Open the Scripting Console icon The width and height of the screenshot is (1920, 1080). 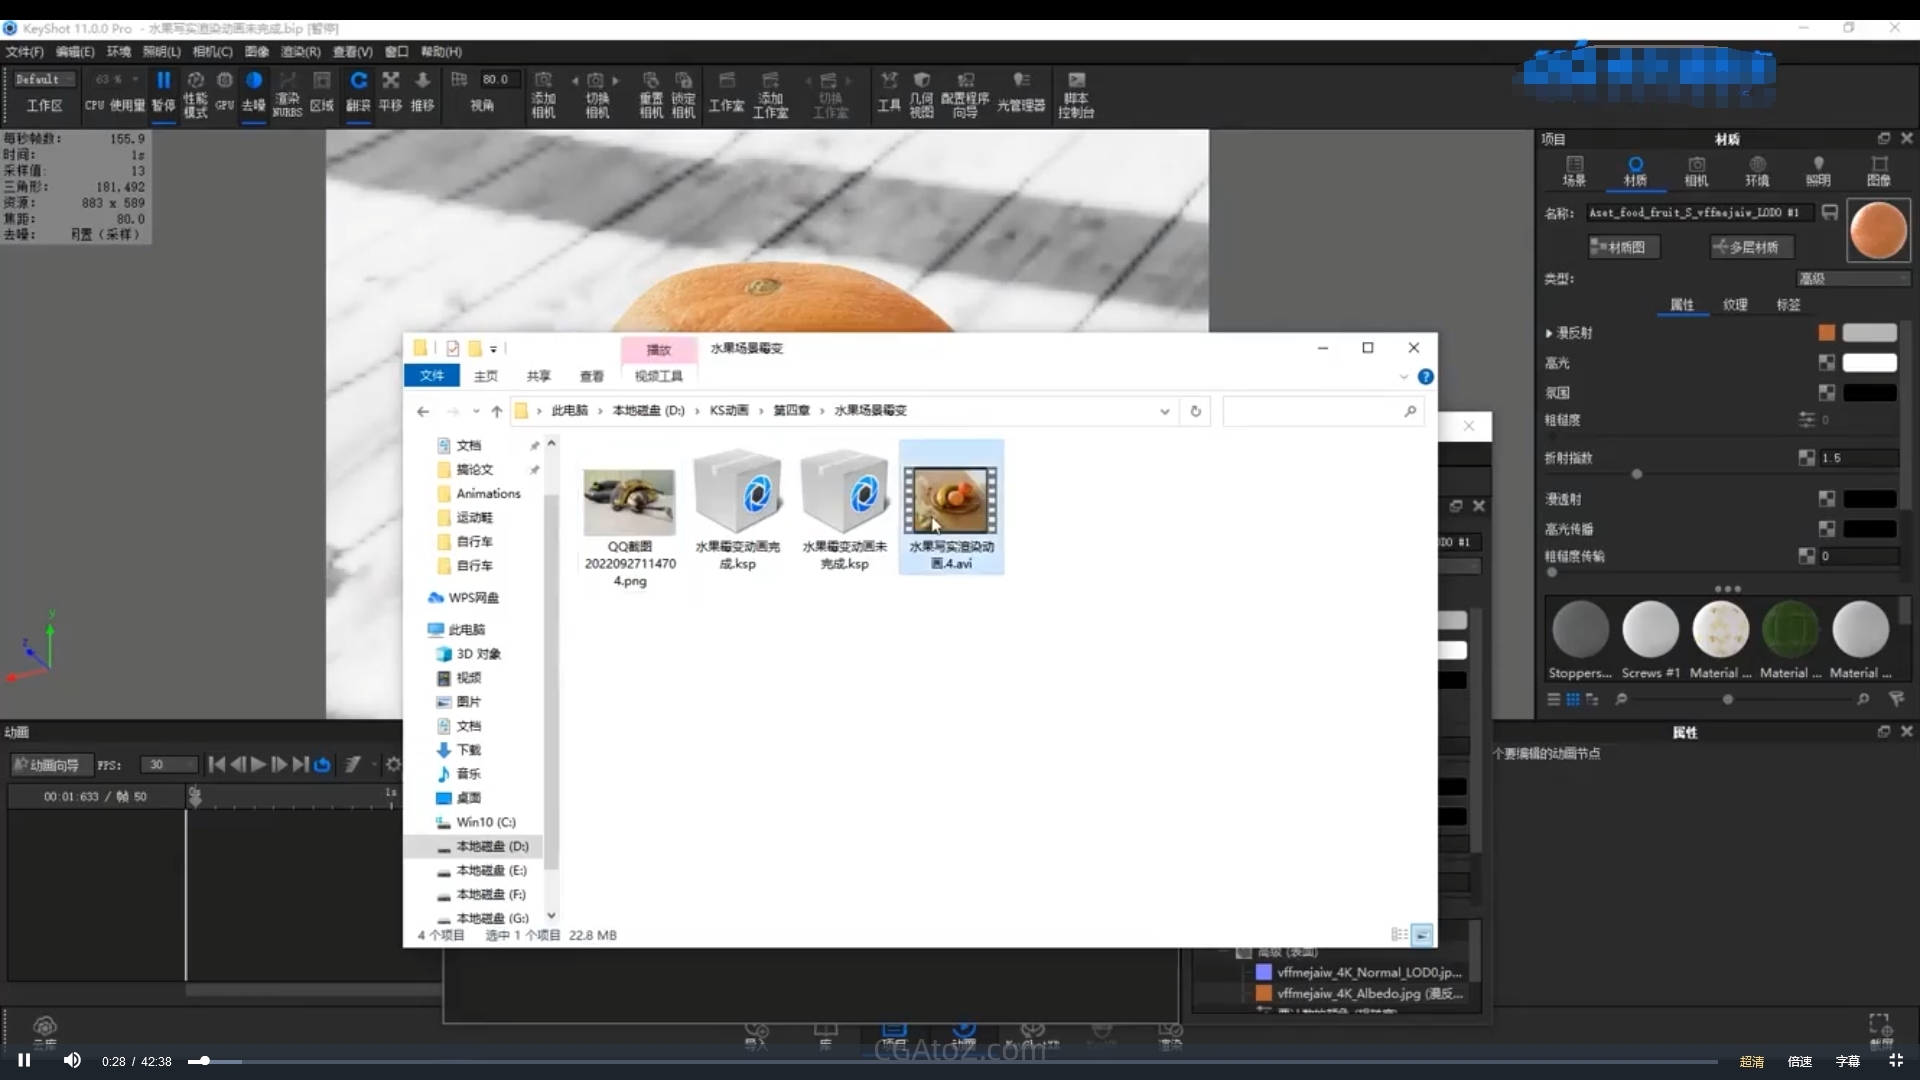pos(1076,82)
